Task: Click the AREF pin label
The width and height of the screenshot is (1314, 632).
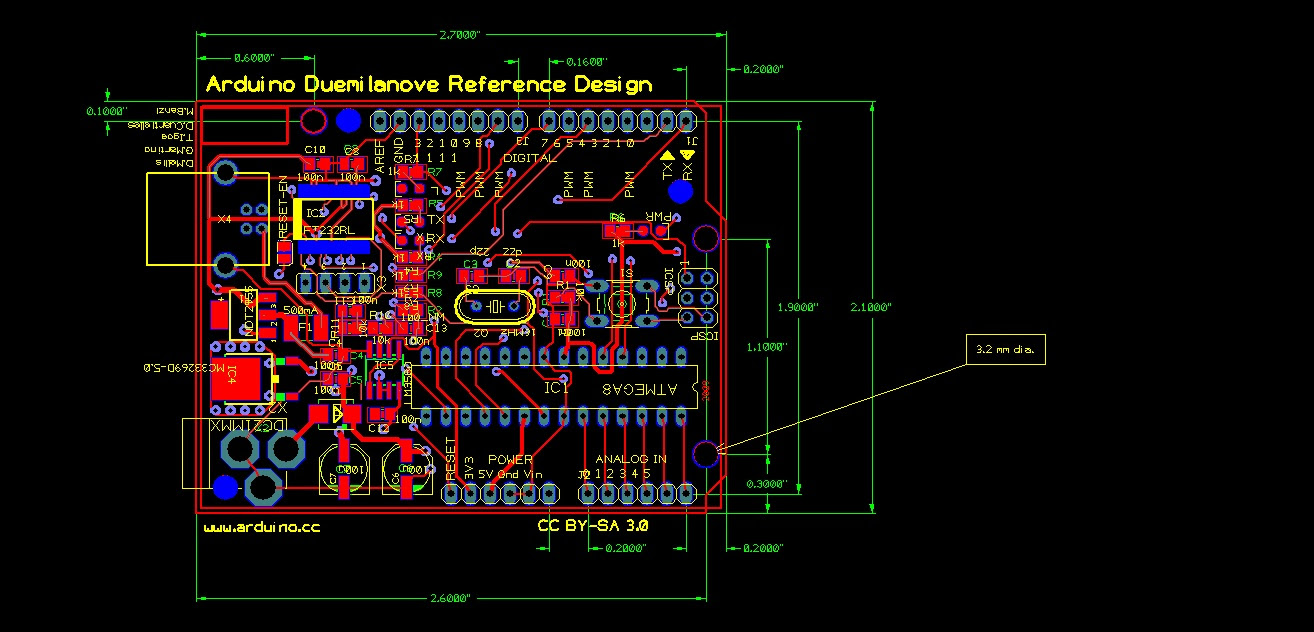Action: [380, 157]
